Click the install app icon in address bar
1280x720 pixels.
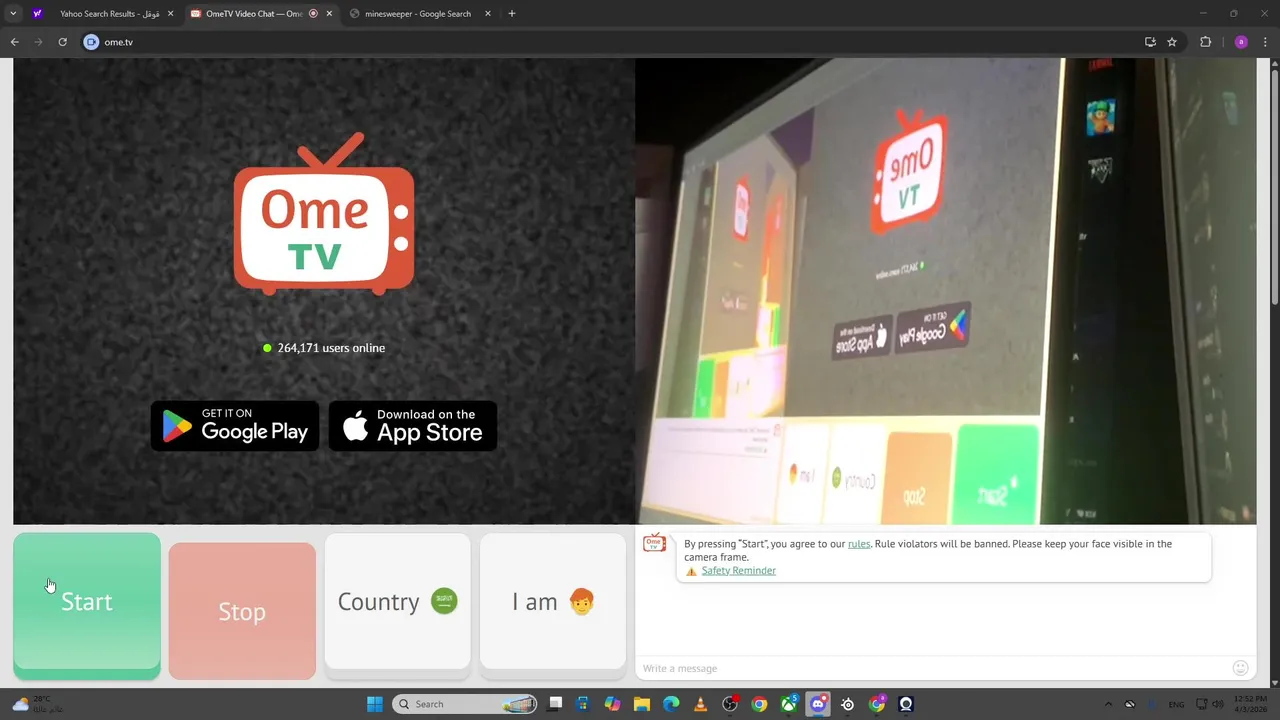point(1150,42)
